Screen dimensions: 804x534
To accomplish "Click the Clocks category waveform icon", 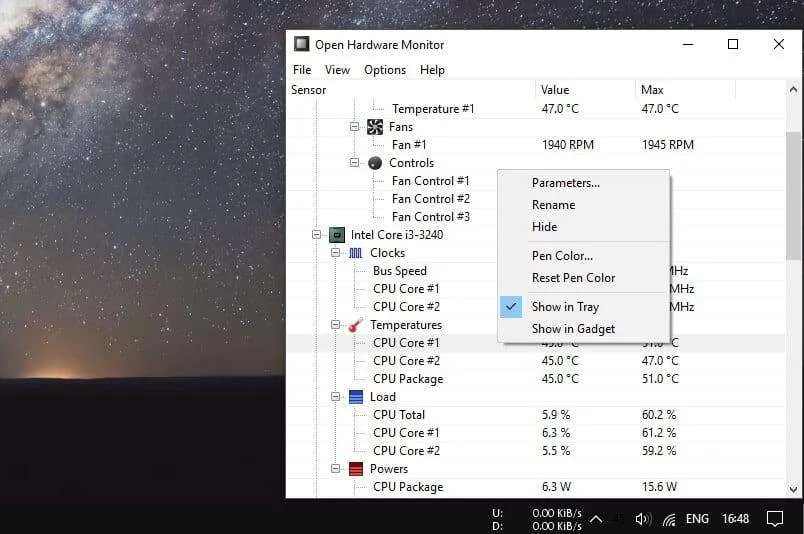I will click(x=356, y=253).
